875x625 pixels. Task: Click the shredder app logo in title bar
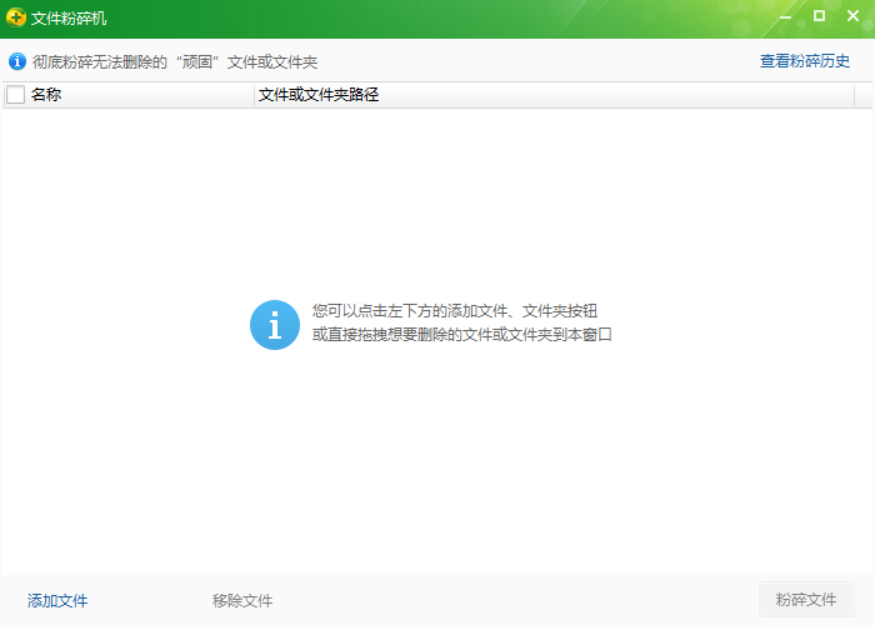(x=14, y=15)
